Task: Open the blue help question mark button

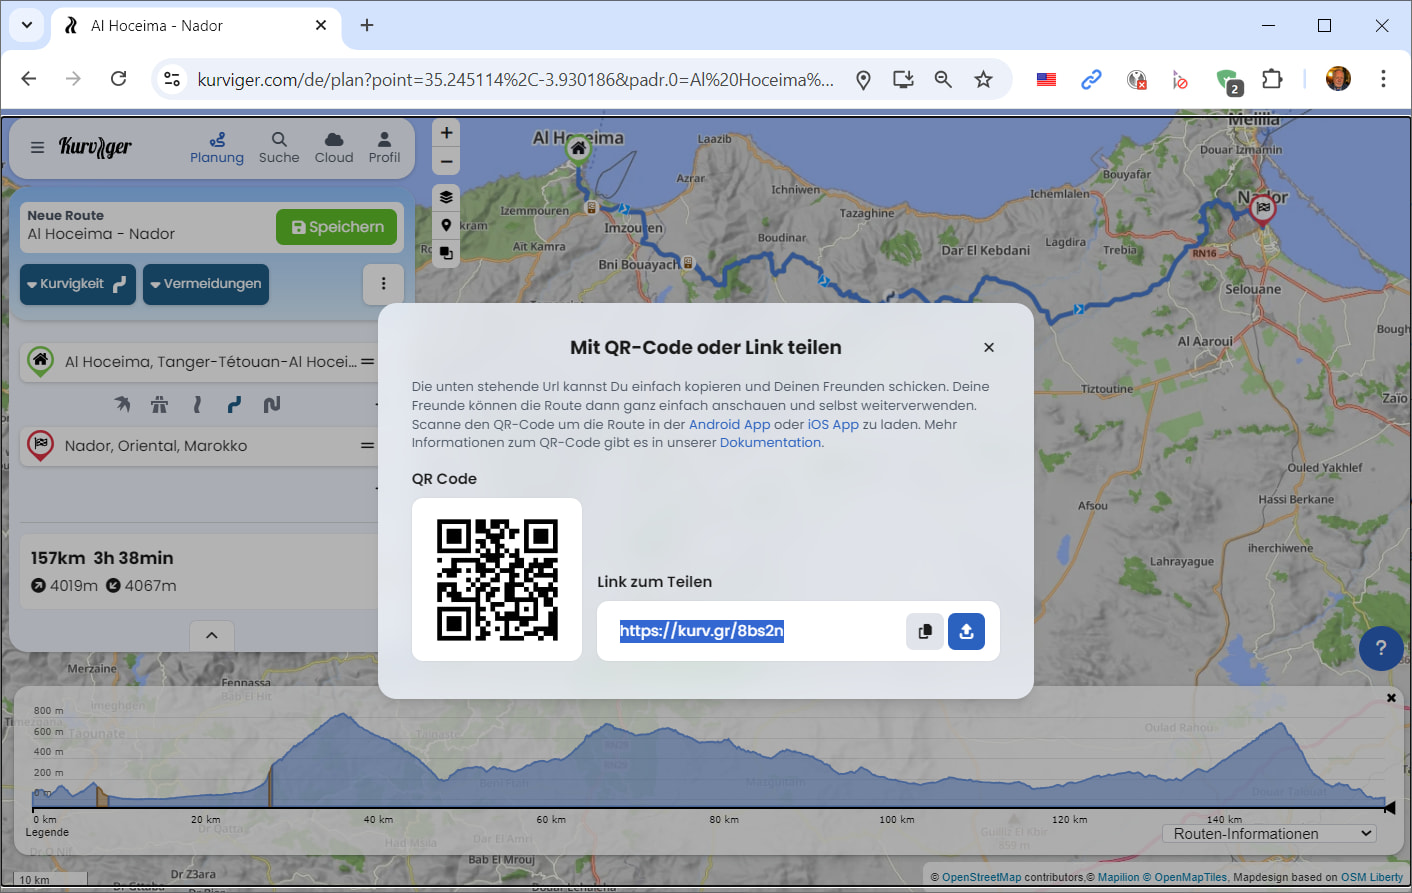Action: pos(1381,648)
